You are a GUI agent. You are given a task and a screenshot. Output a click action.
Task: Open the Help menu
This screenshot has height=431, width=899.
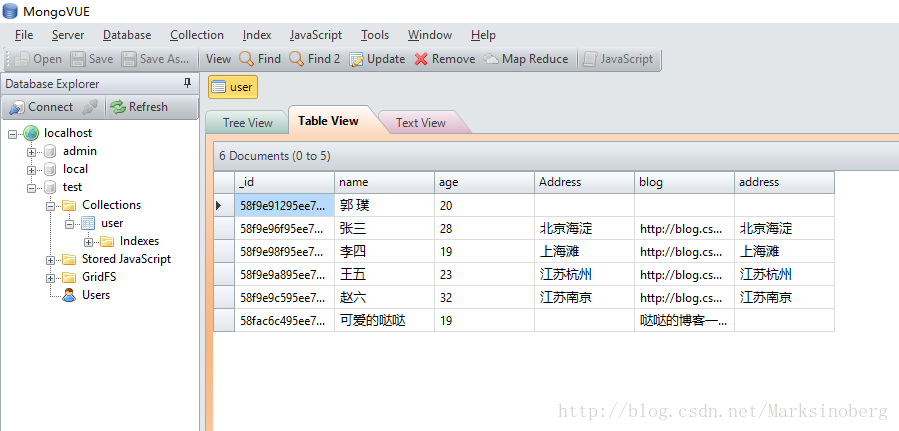pyautogui.click(x=483, y=35)
